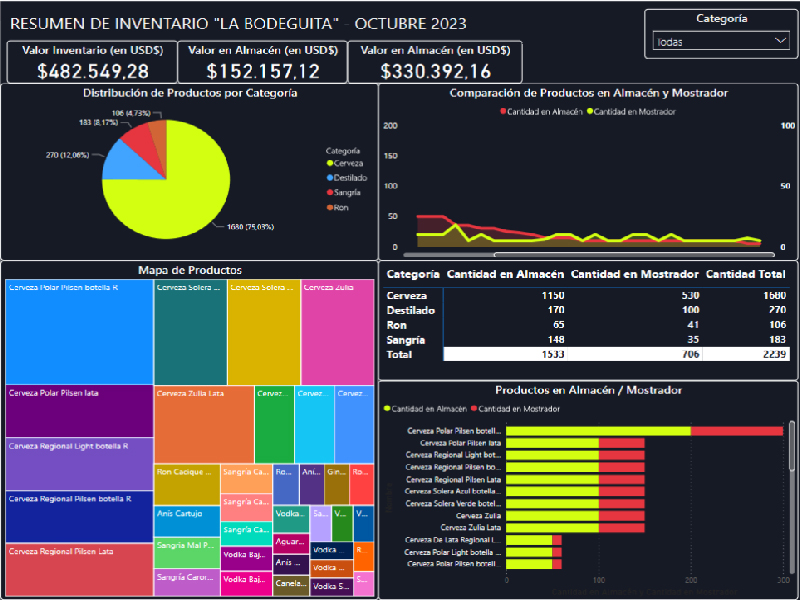Viewport: 800px width, 600px height.
Task: Click the bar chart vertical scrollbar
Action: coord(792,445)
